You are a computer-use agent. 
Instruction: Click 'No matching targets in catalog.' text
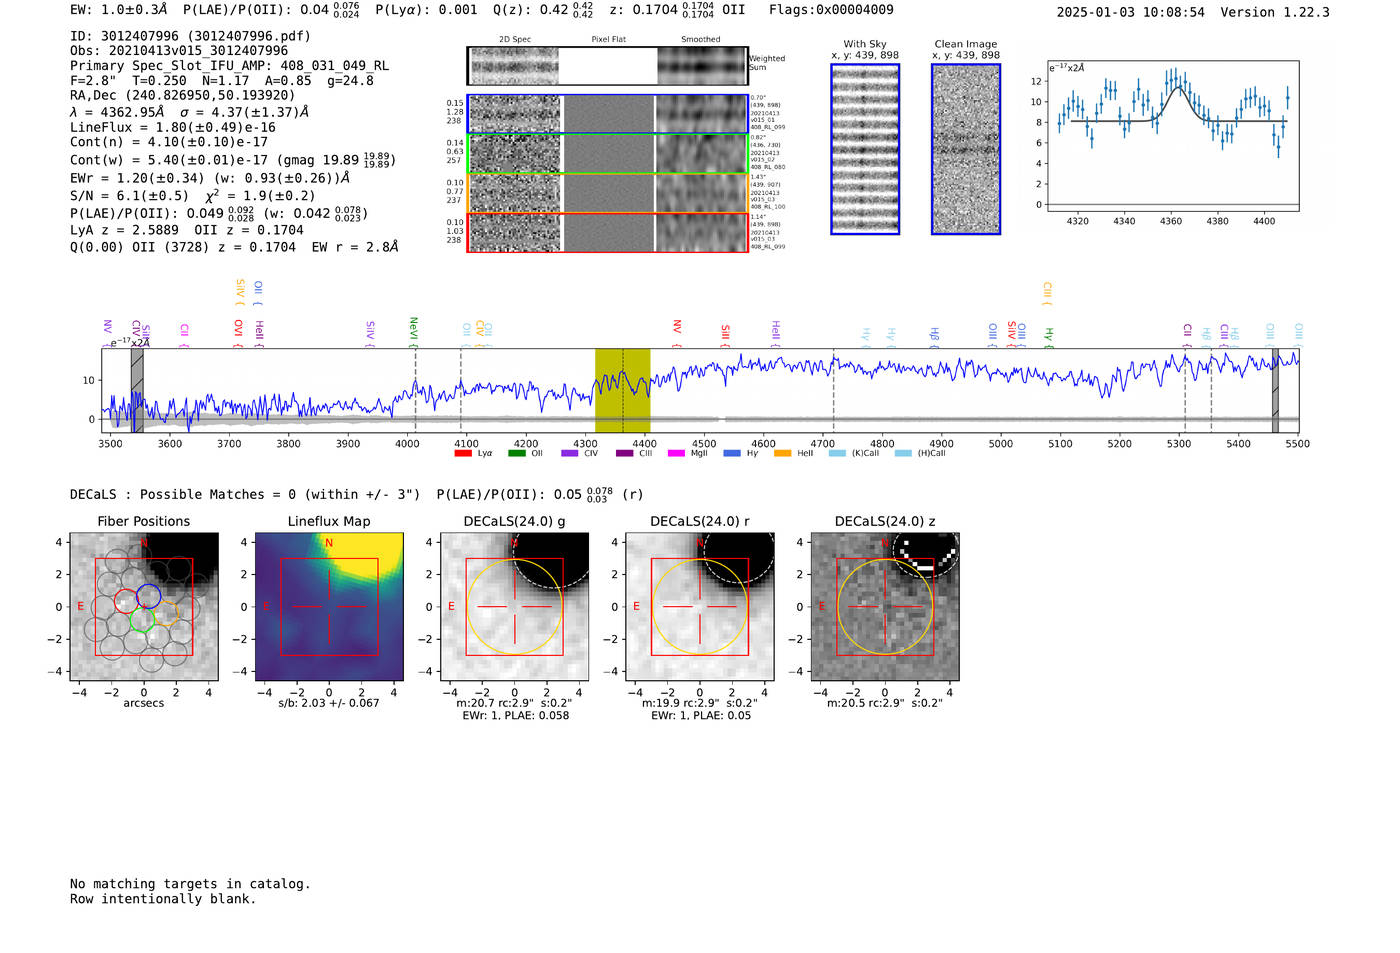point(190,884)
